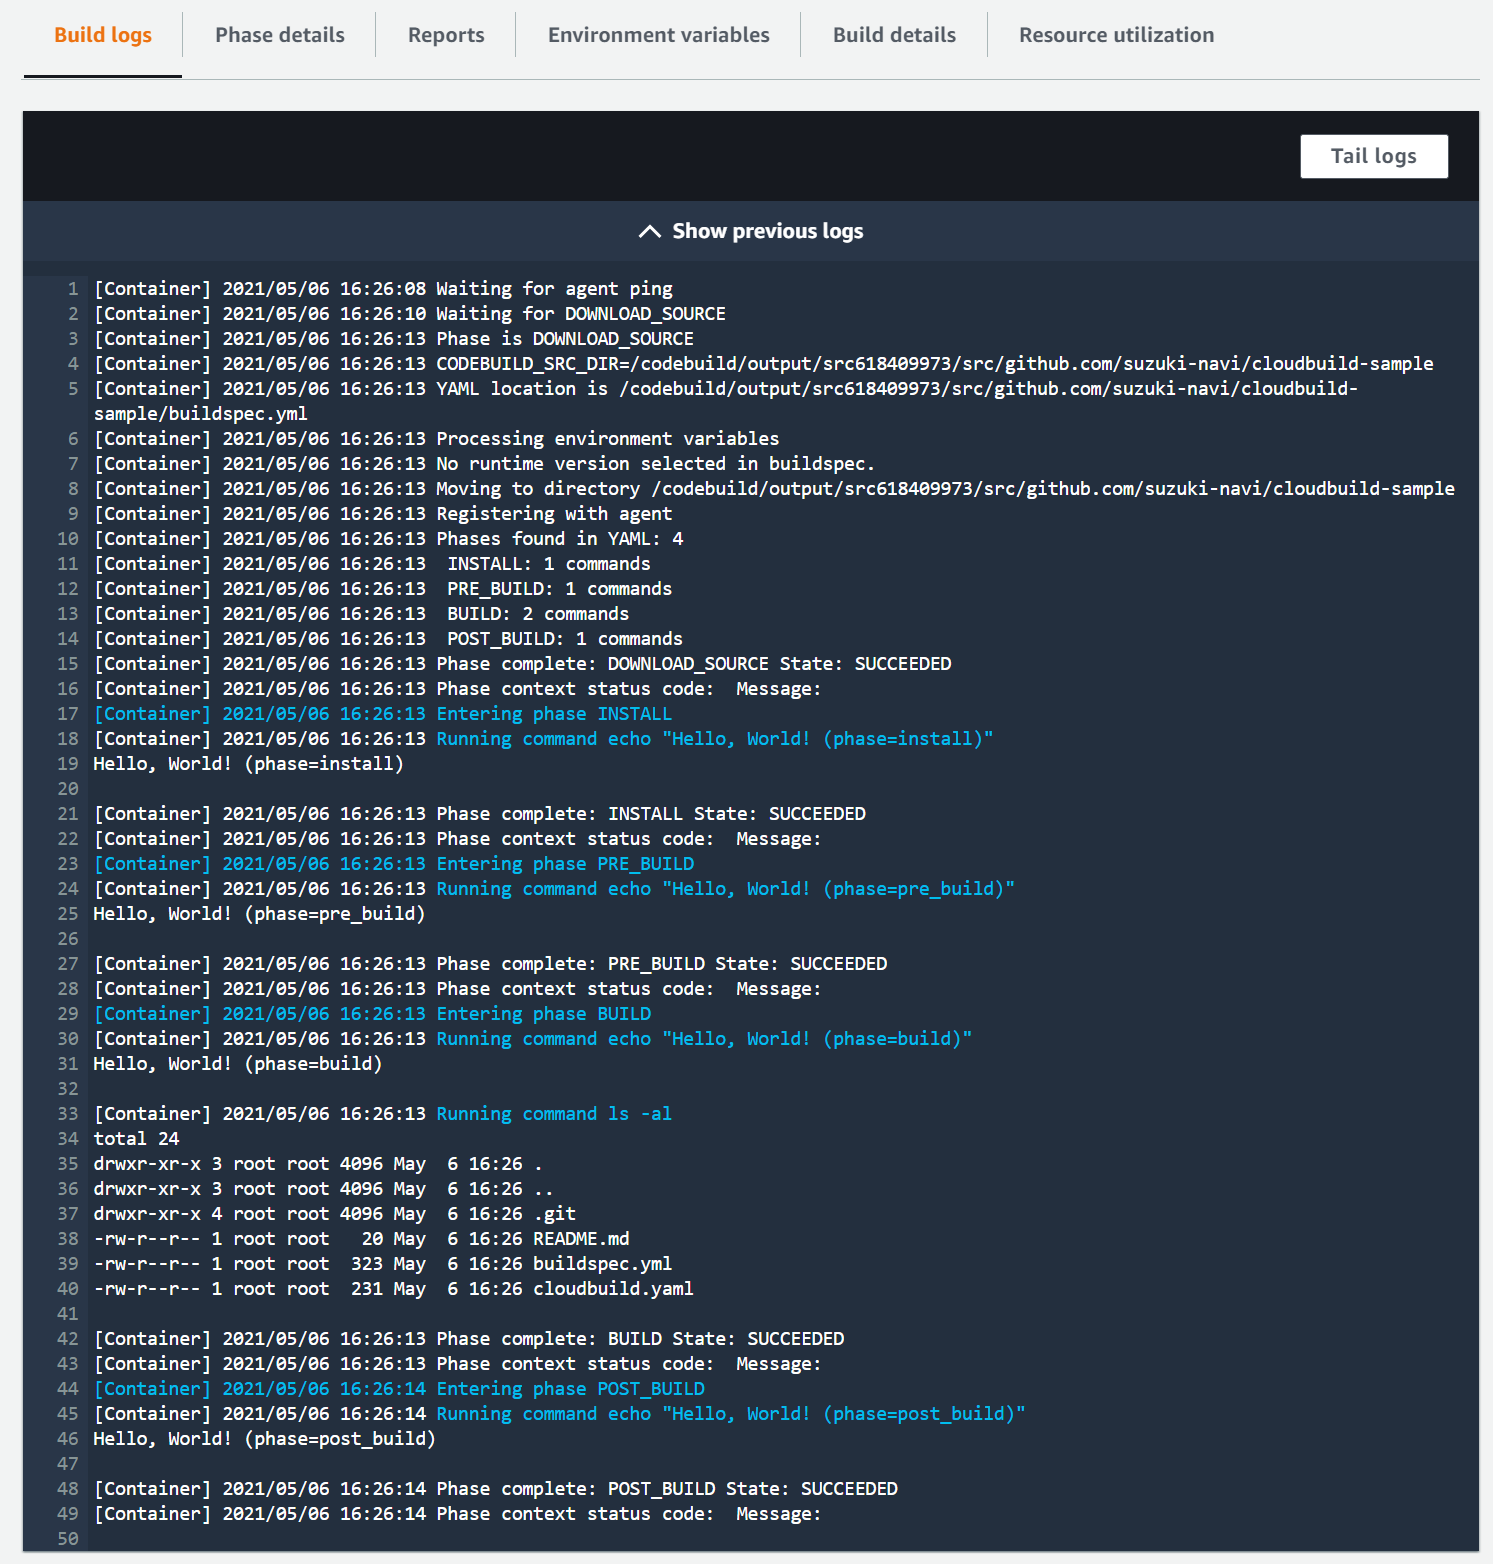1493x1564 pixels.
Task: Click line number 1 in the gutter
Action: coord(71,288)
